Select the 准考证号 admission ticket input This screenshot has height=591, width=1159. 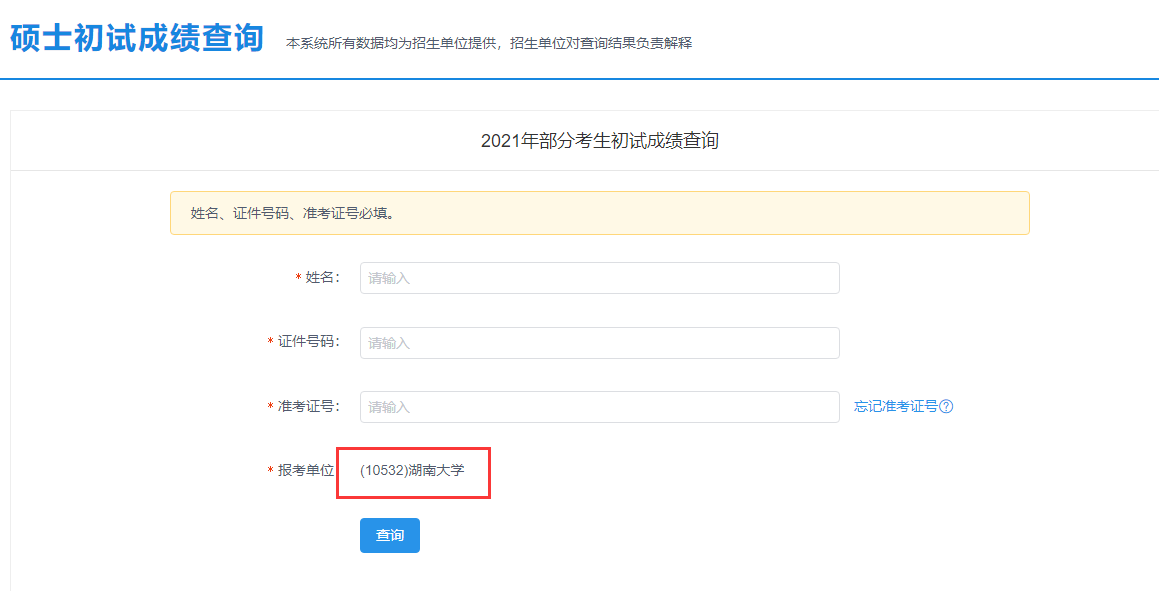click(599, 407)
